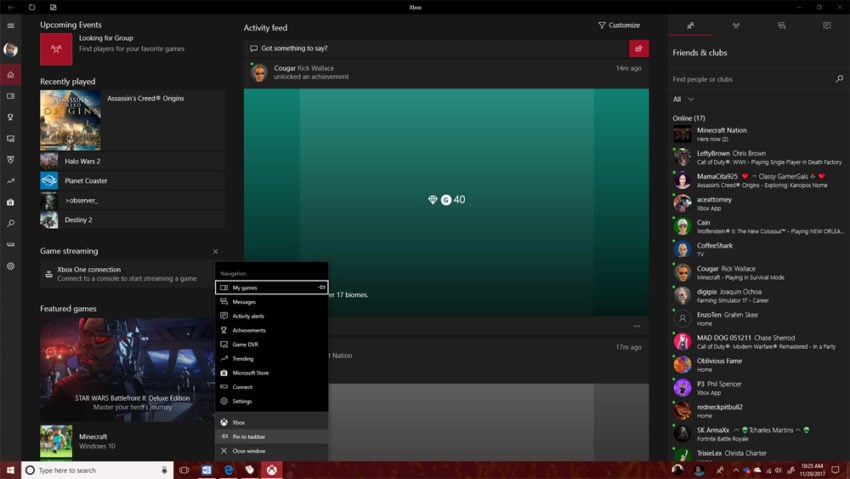The height and width of the screenshot is (479, 850).
Task: Click the back arrow in title bar
Action: click(10, 7)
